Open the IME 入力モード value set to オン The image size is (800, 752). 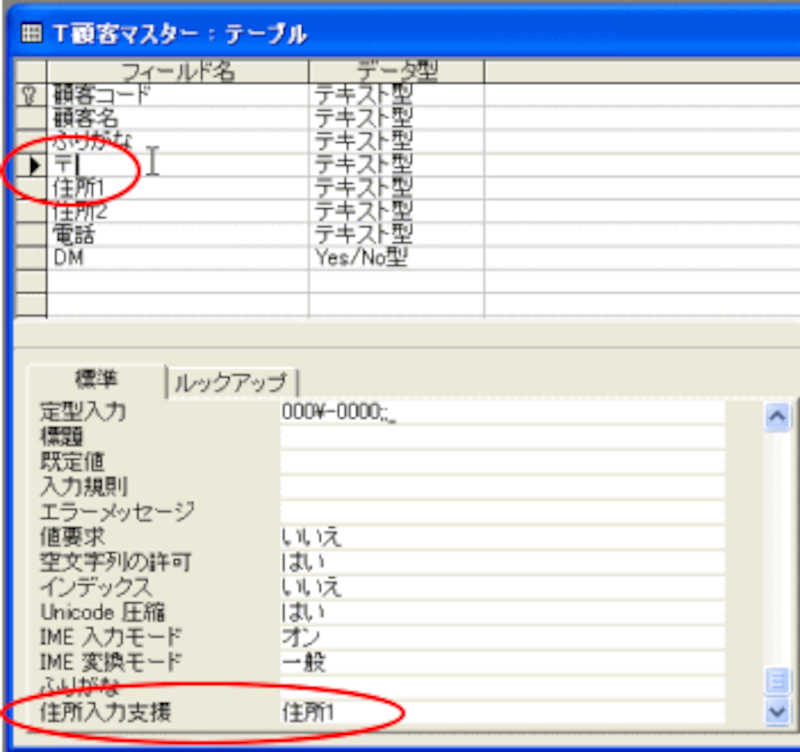[x=500, y=637]
